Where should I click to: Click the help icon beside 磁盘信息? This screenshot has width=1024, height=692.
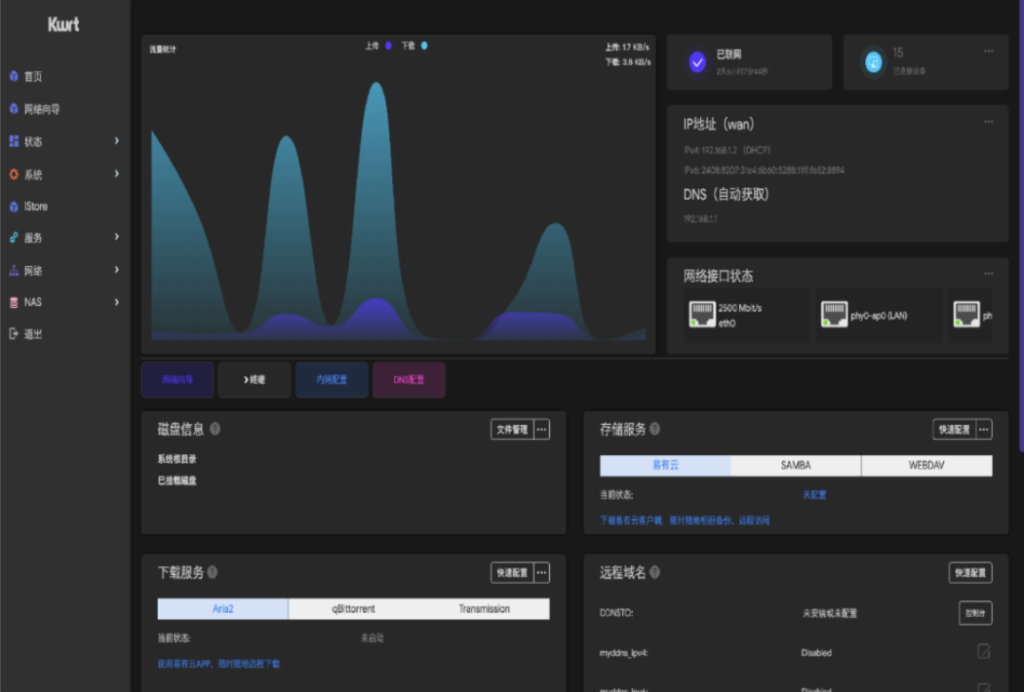(215, 429)
